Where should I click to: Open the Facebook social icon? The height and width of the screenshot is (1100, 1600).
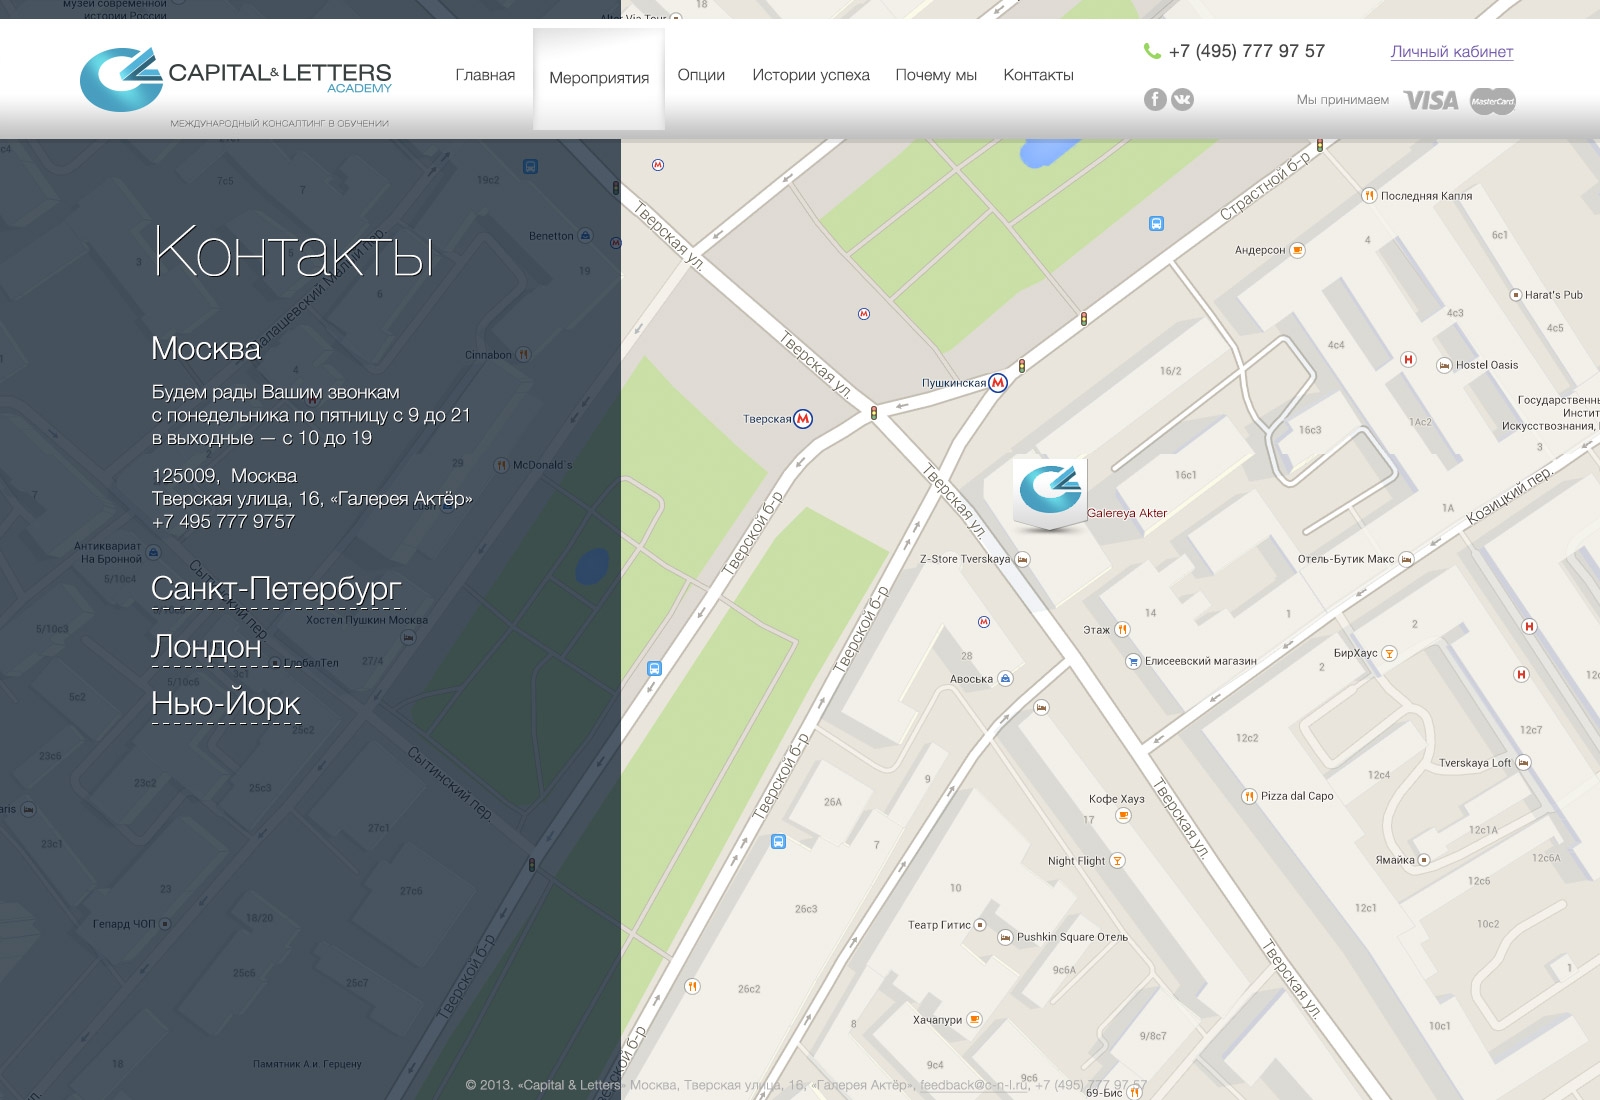1155,99
